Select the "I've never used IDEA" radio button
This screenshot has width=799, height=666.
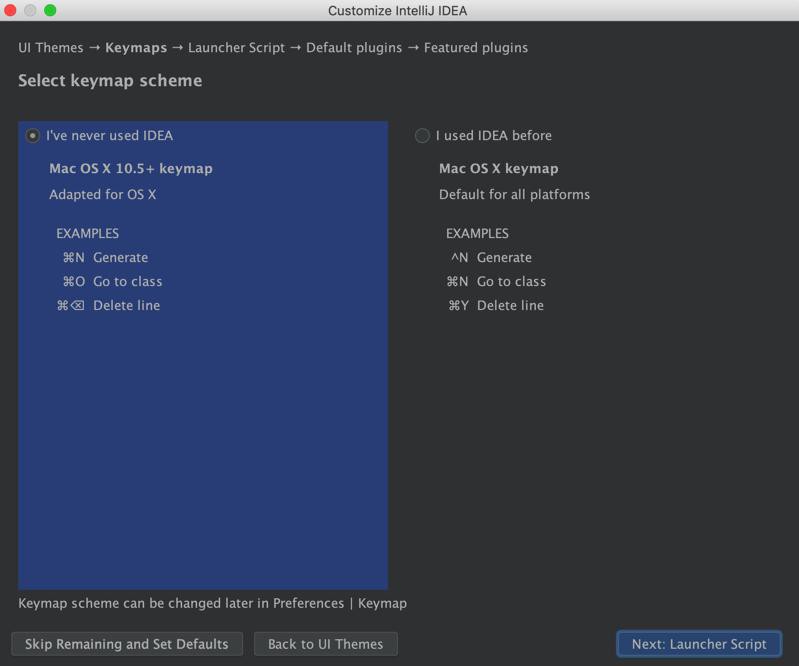pos(33,136)
